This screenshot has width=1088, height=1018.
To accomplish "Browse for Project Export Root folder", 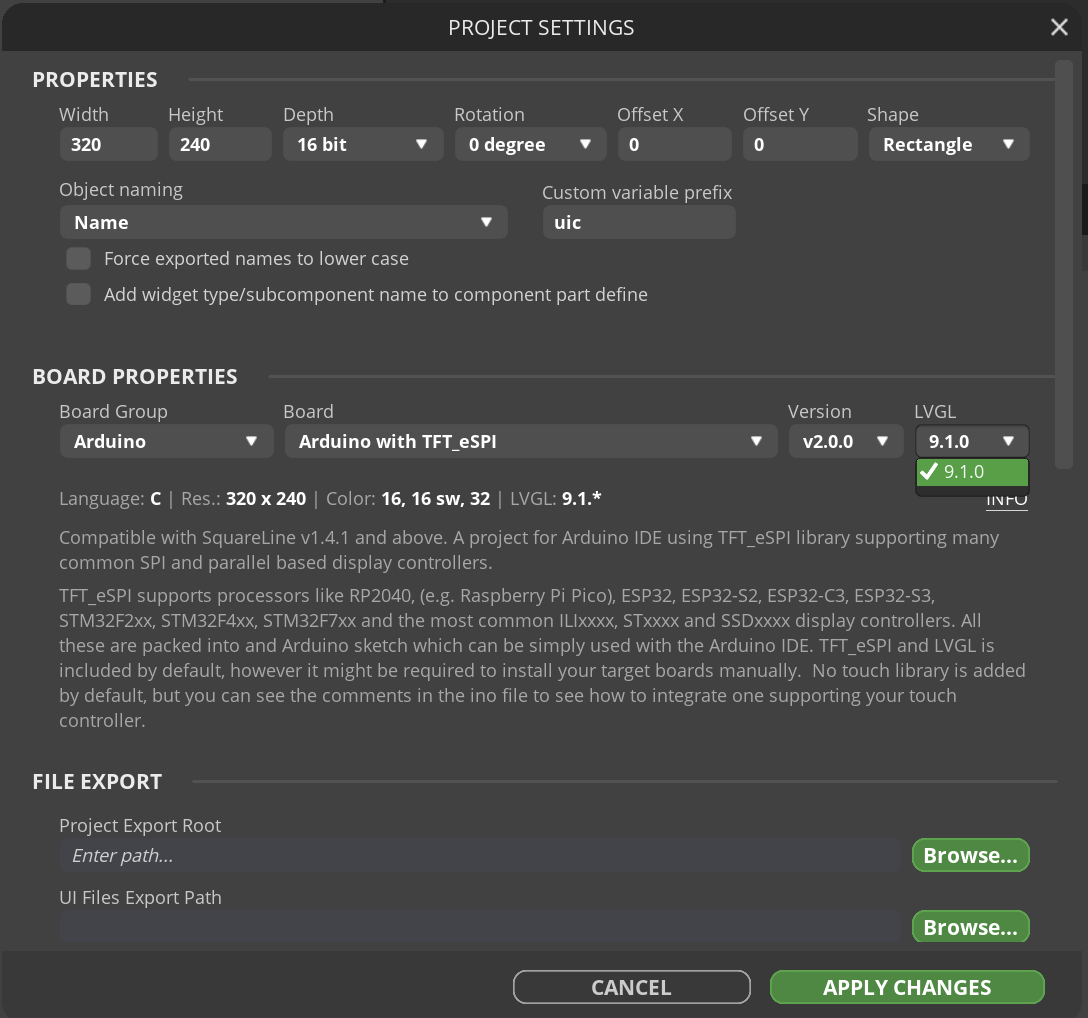I will pos(969,856).
